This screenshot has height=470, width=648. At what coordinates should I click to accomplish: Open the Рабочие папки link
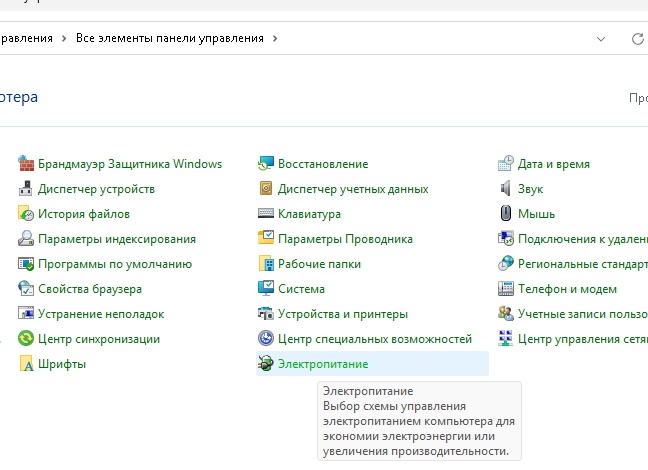319,264
